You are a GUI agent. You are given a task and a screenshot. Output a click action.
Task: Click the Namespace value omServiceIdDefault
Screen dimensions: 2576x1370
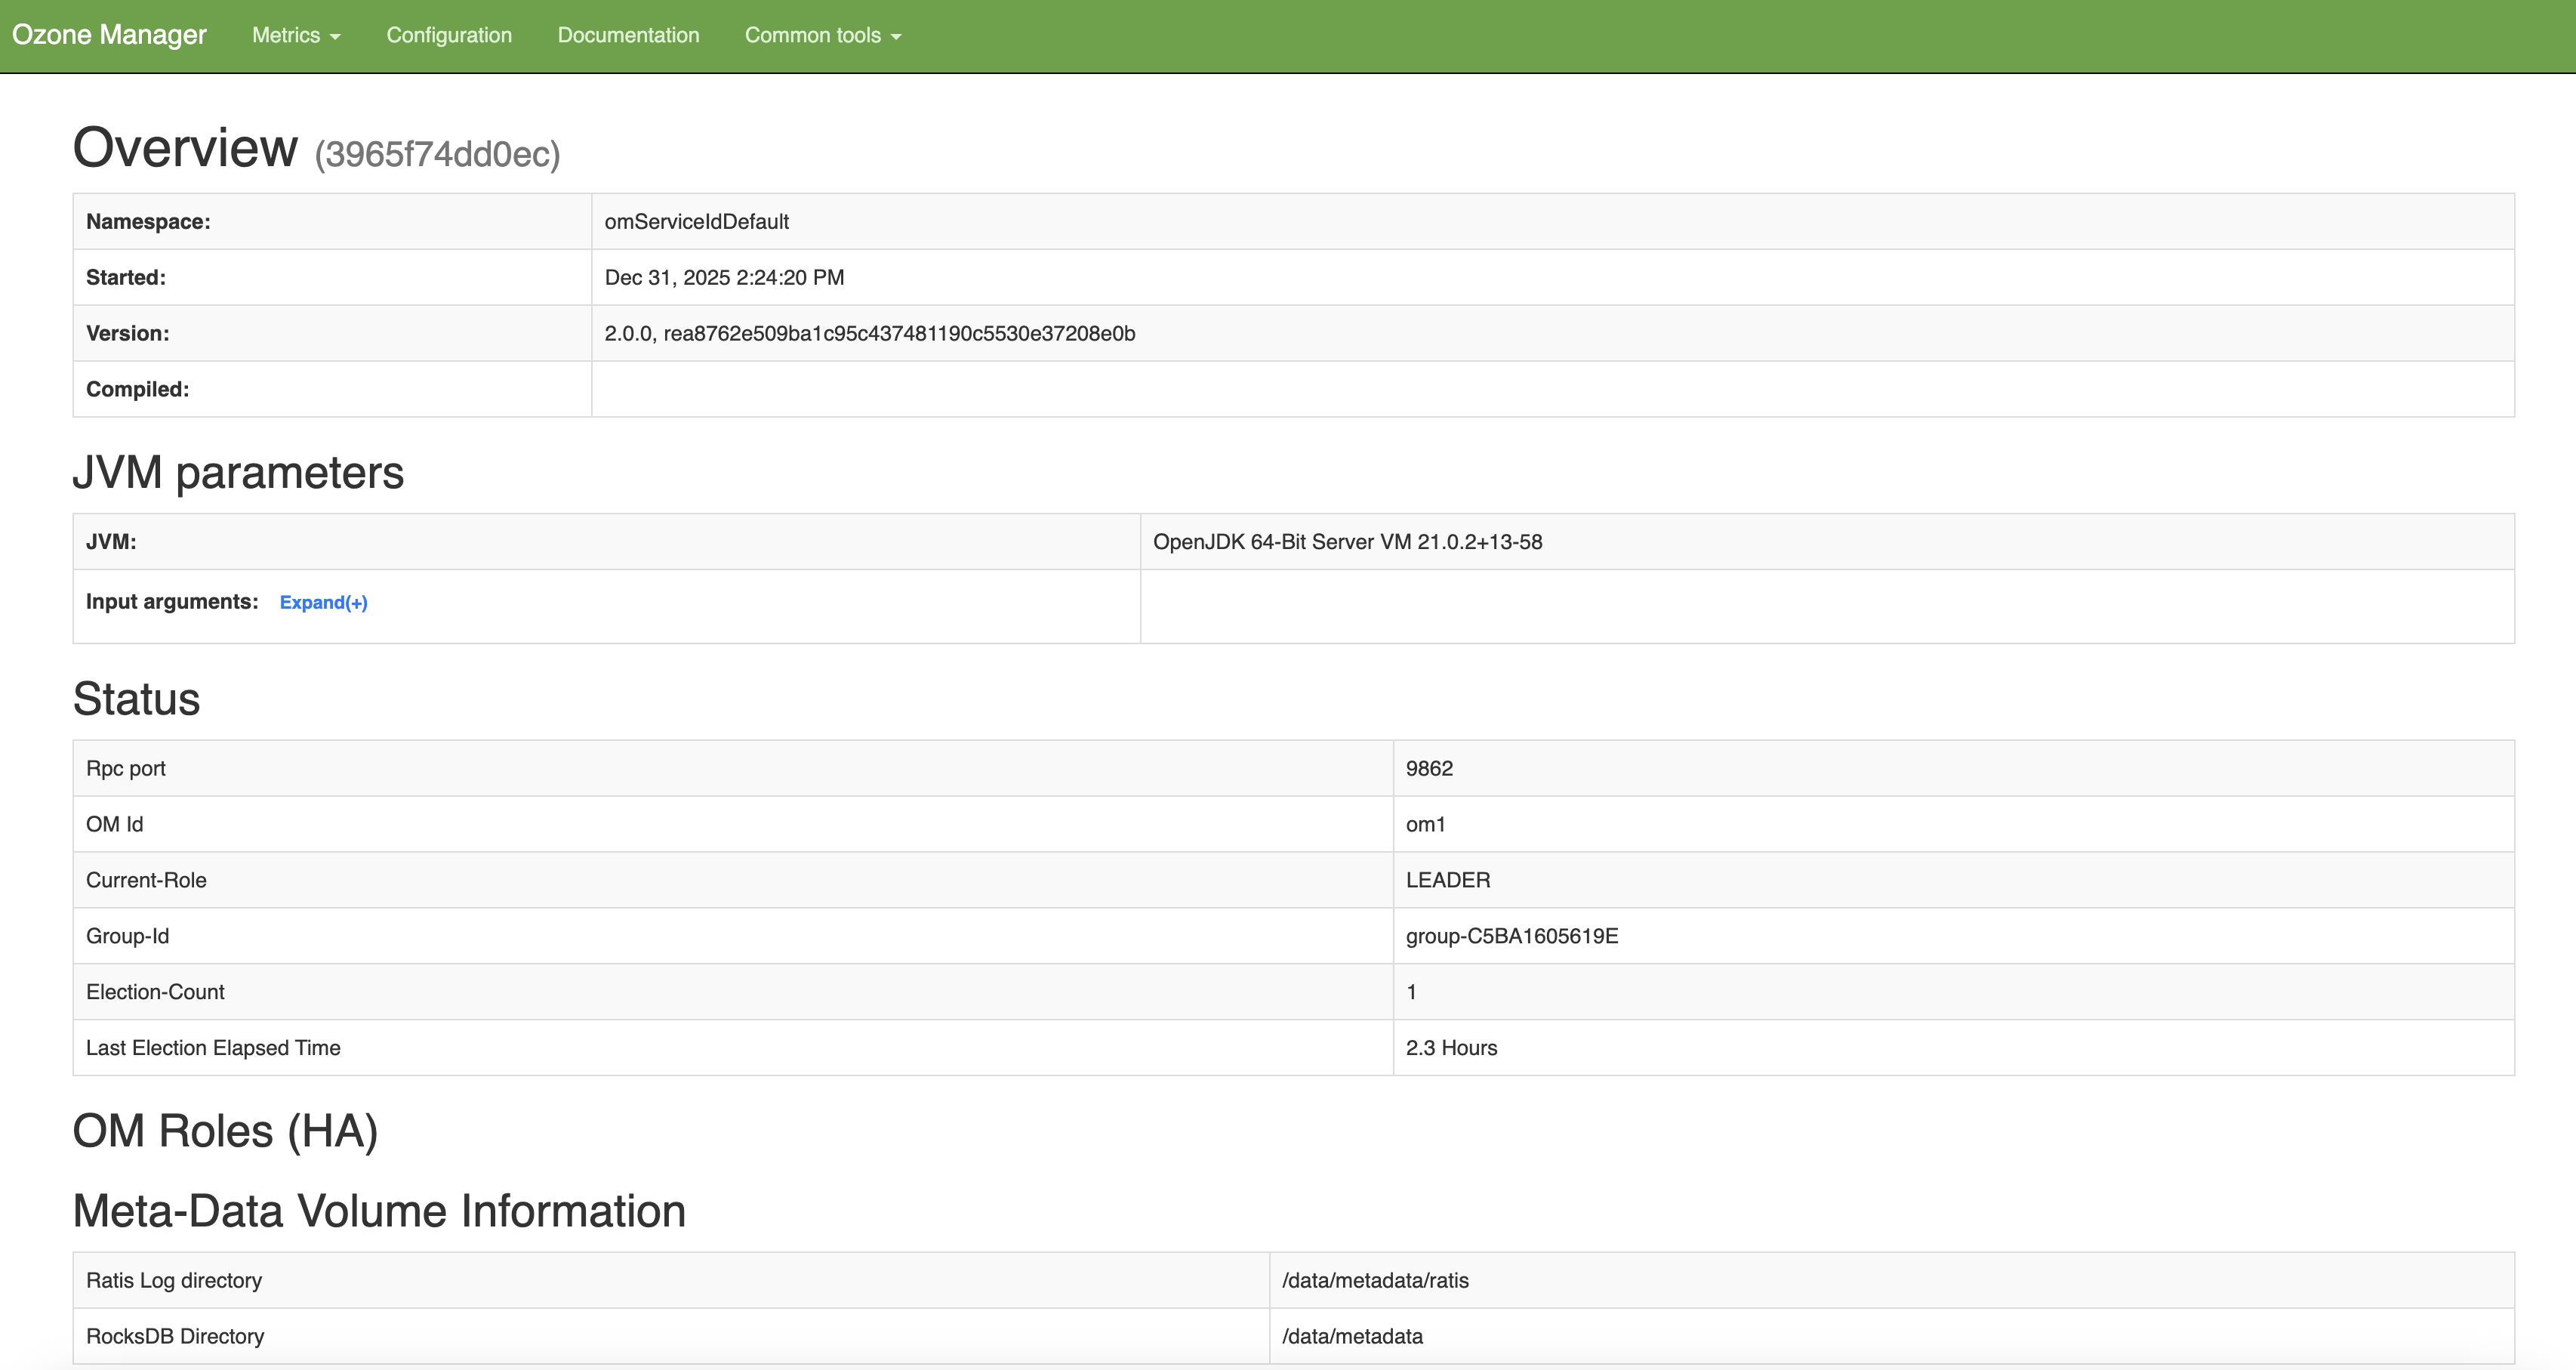[697, 221]
